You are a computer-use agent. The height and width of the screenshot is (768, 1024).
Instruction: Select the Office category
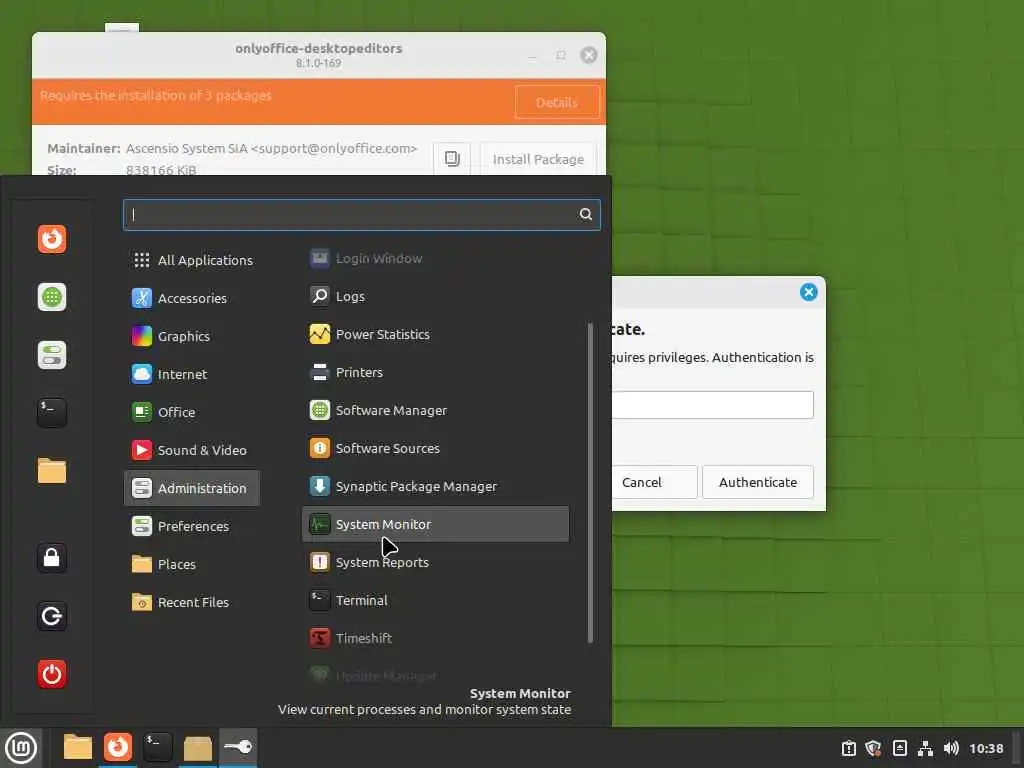[192, 412]
